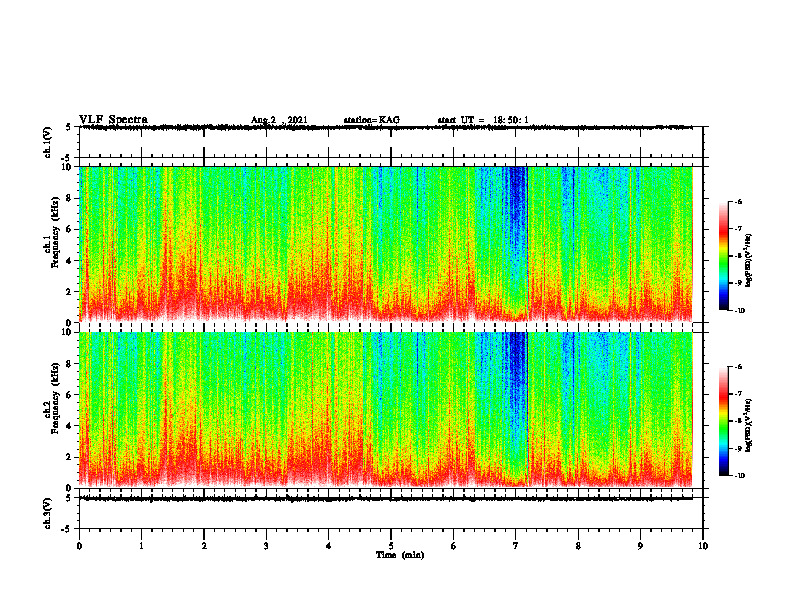Viewport: 792px width, 612px height.
Task: Click the "5" tick on ch.1(V) axis
Action: 68,127
